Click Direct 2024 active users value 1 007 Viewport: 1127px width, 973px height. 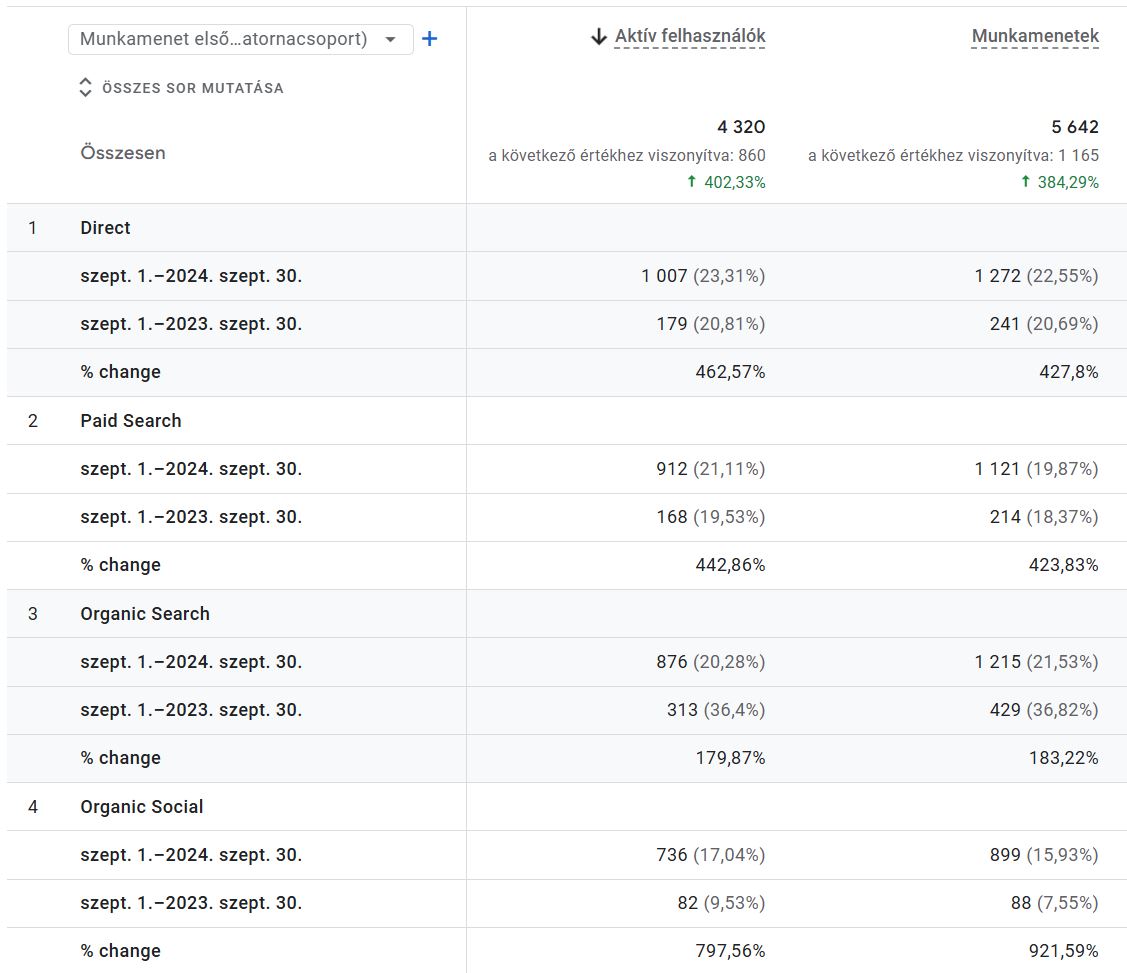(664, 276)
